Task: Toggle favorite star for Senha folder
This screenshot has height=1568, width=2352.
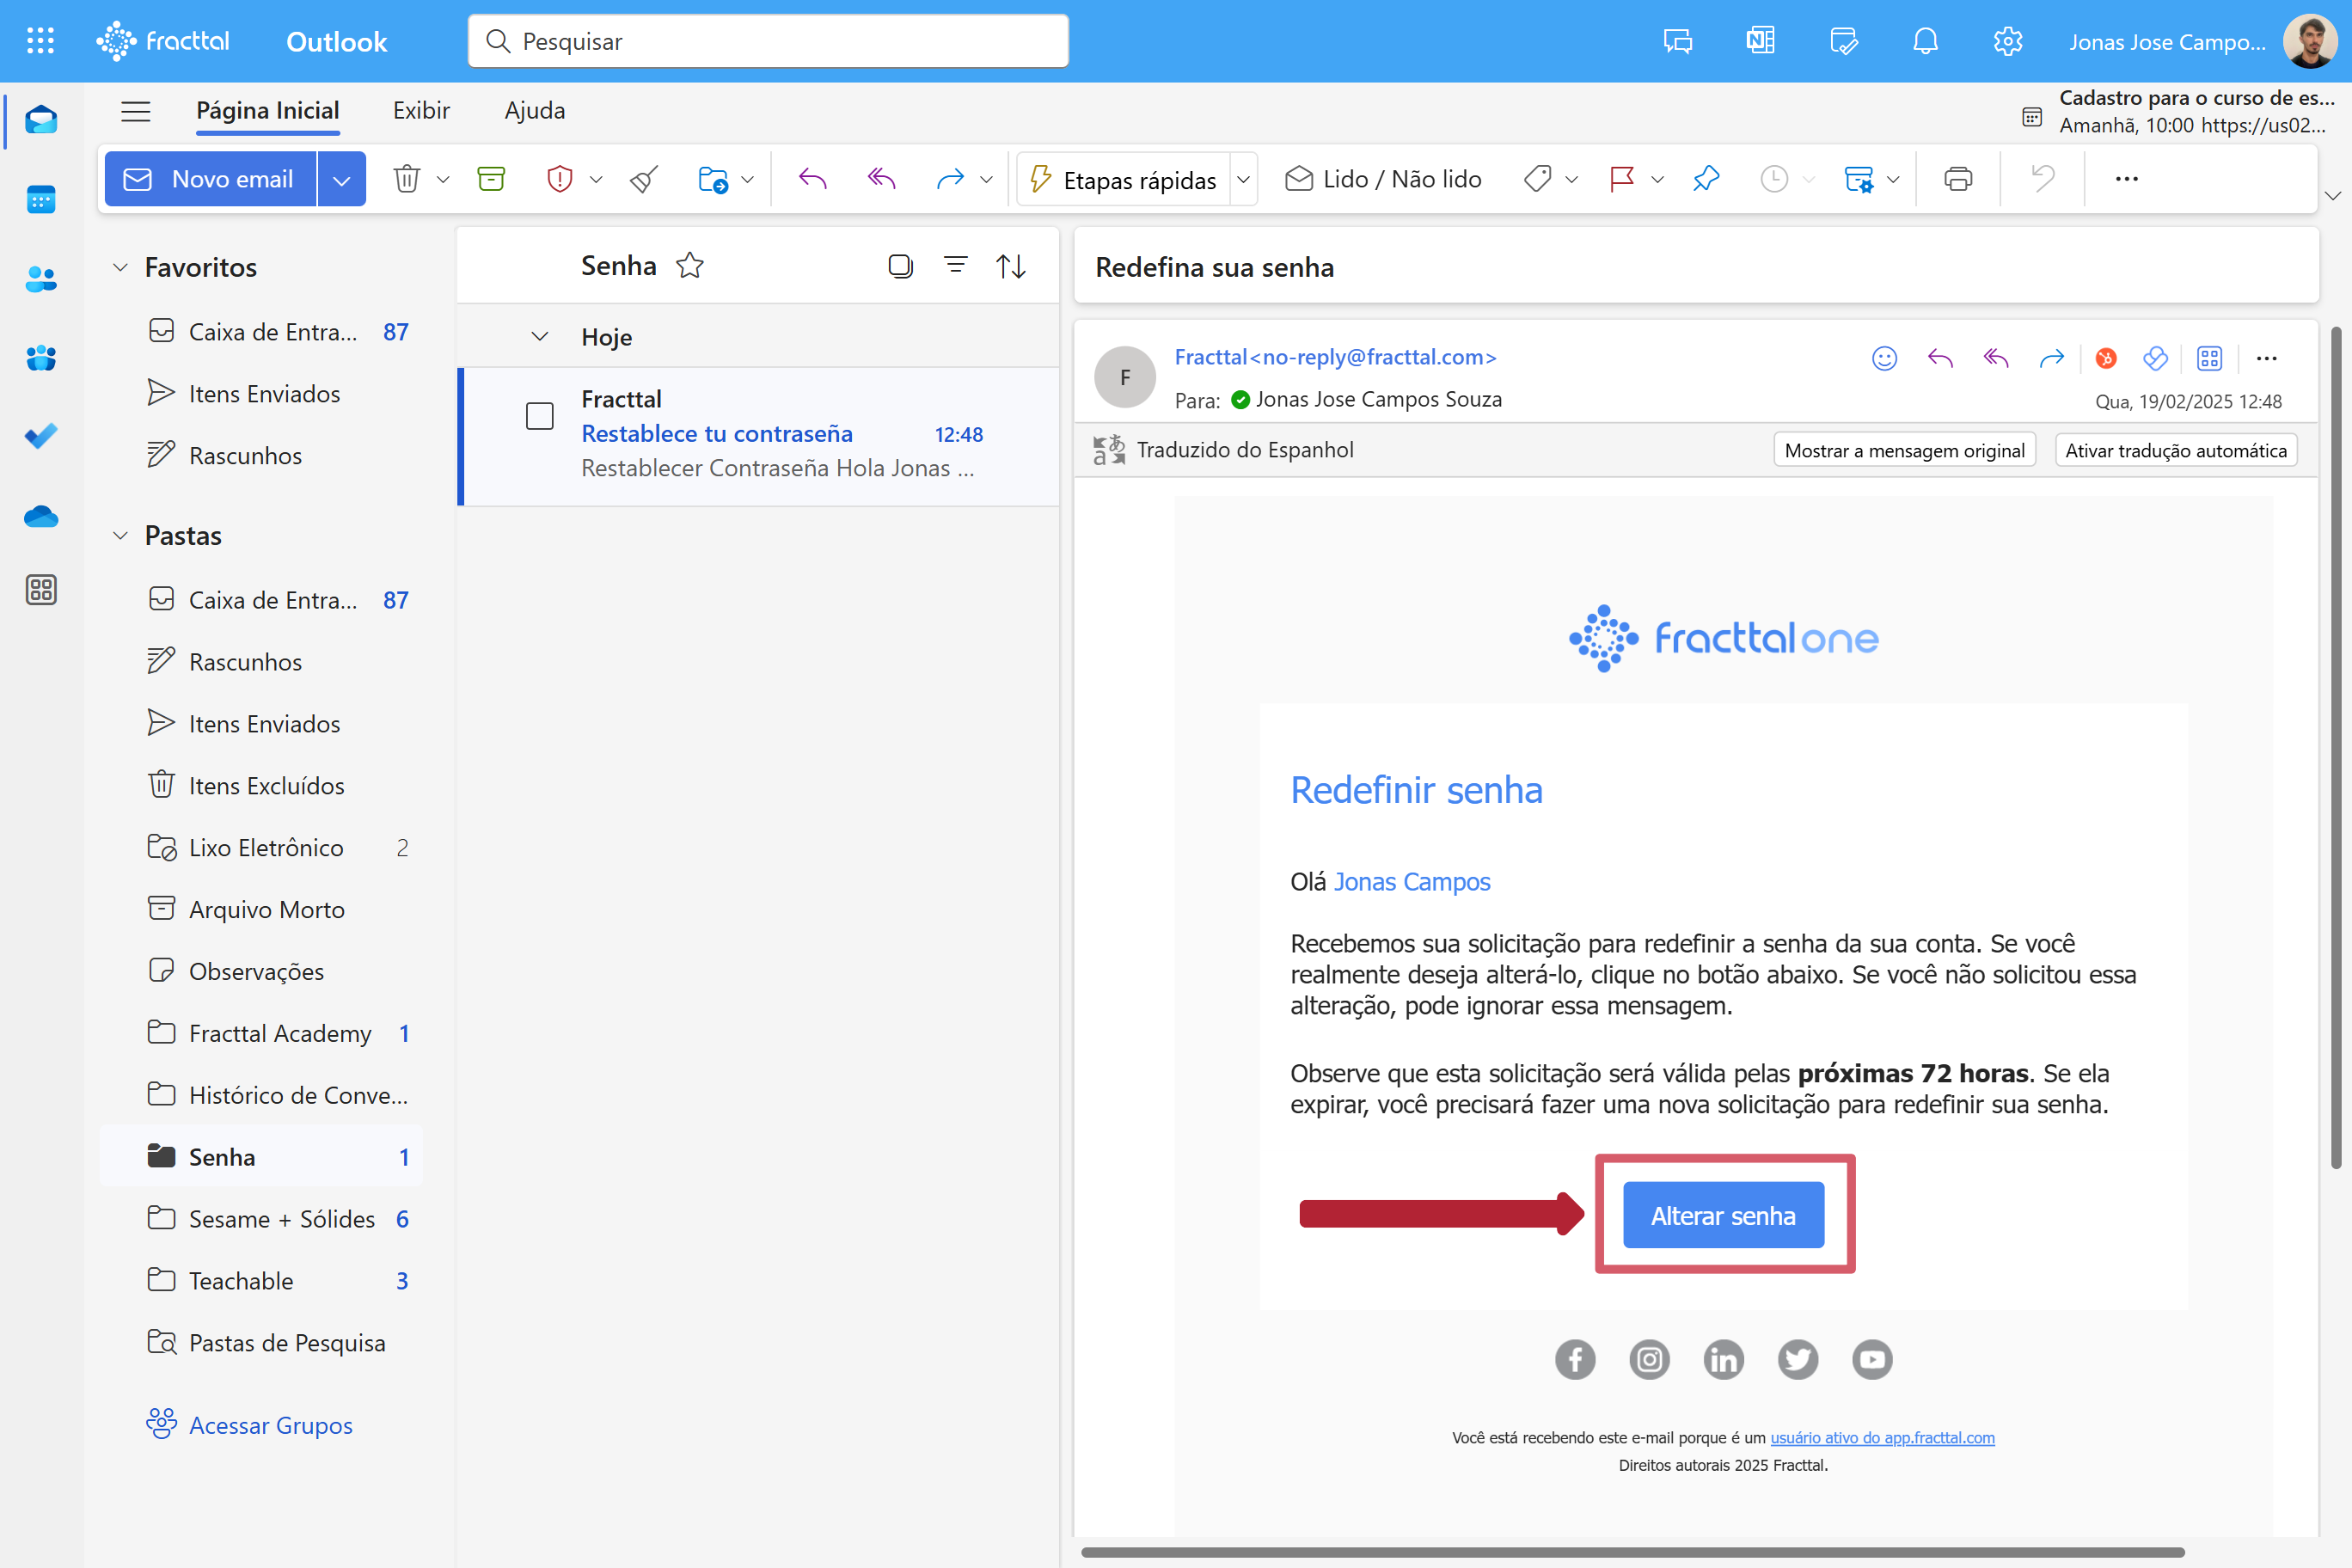Action: 690,266
